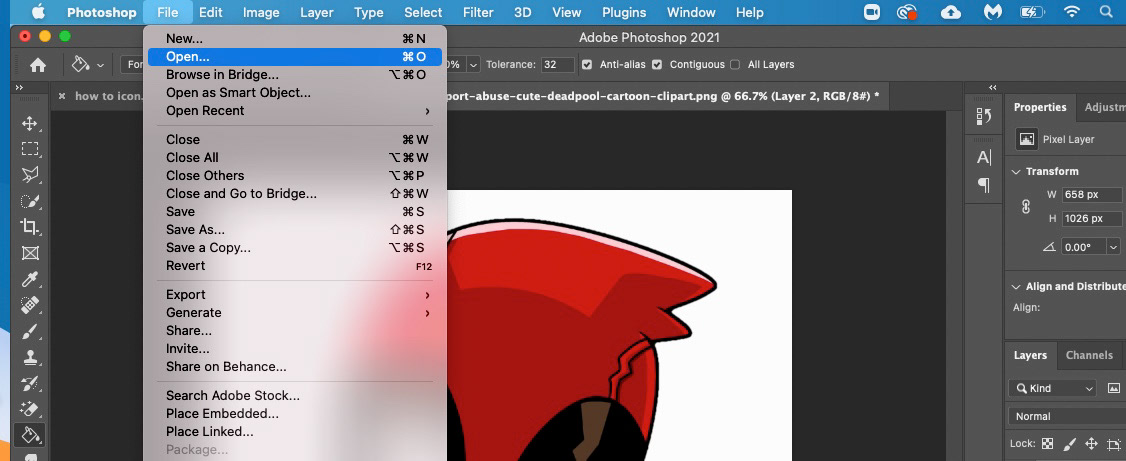This screenshot has width=1126, height=461.
Task: Toggle the Anti-alias checkbox
Action: 587,65
